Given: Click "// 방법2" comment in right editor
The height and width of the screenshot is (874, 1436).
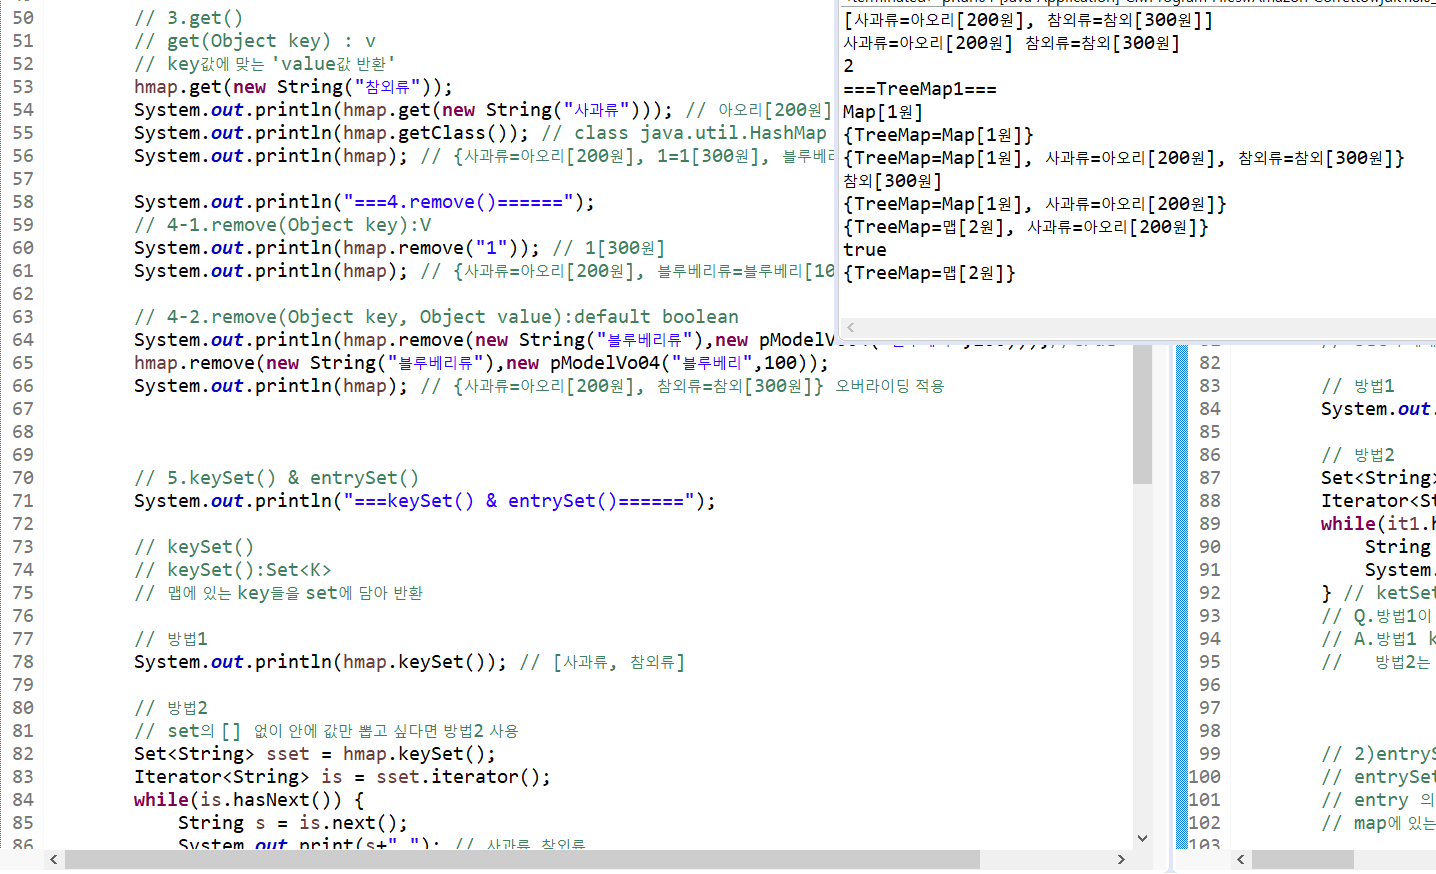Looking at the screenshot, I should (x=1358, y=455).
